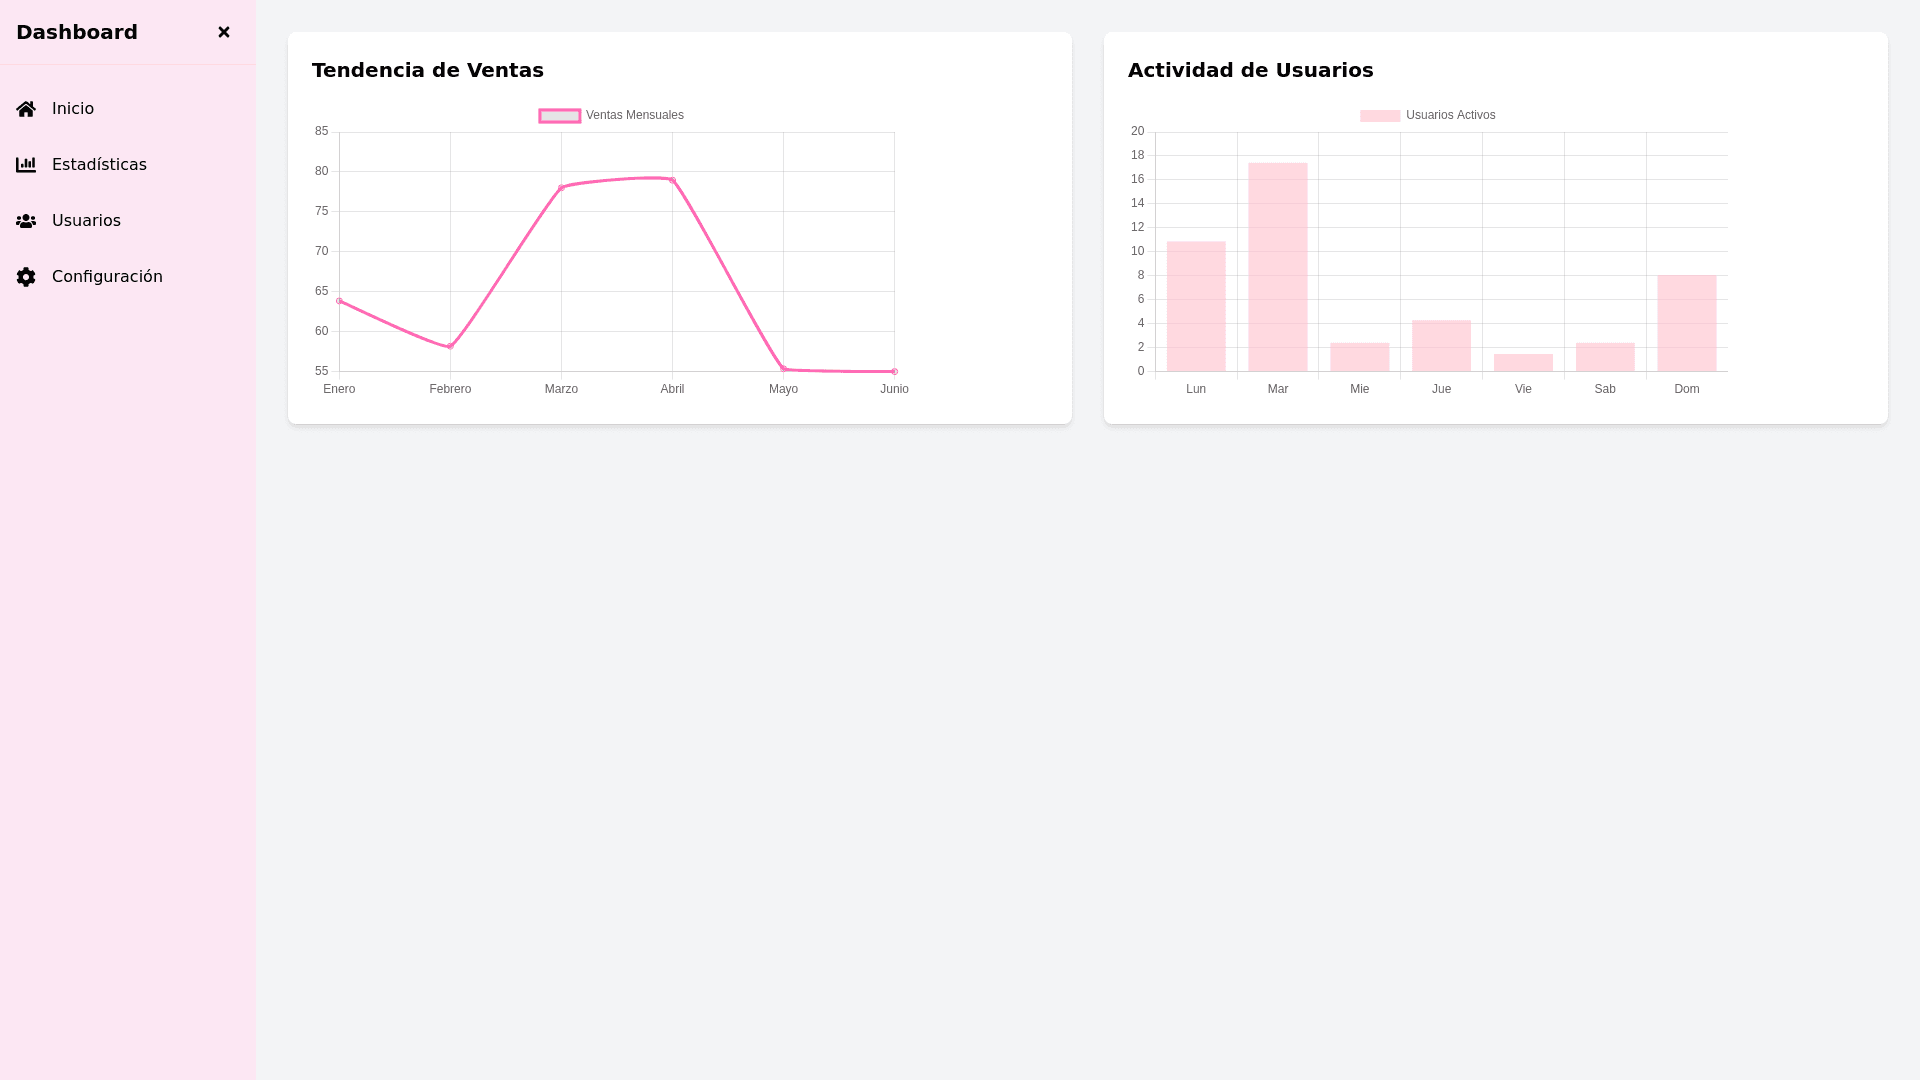Open the Inicio menu item

point(73,109)
